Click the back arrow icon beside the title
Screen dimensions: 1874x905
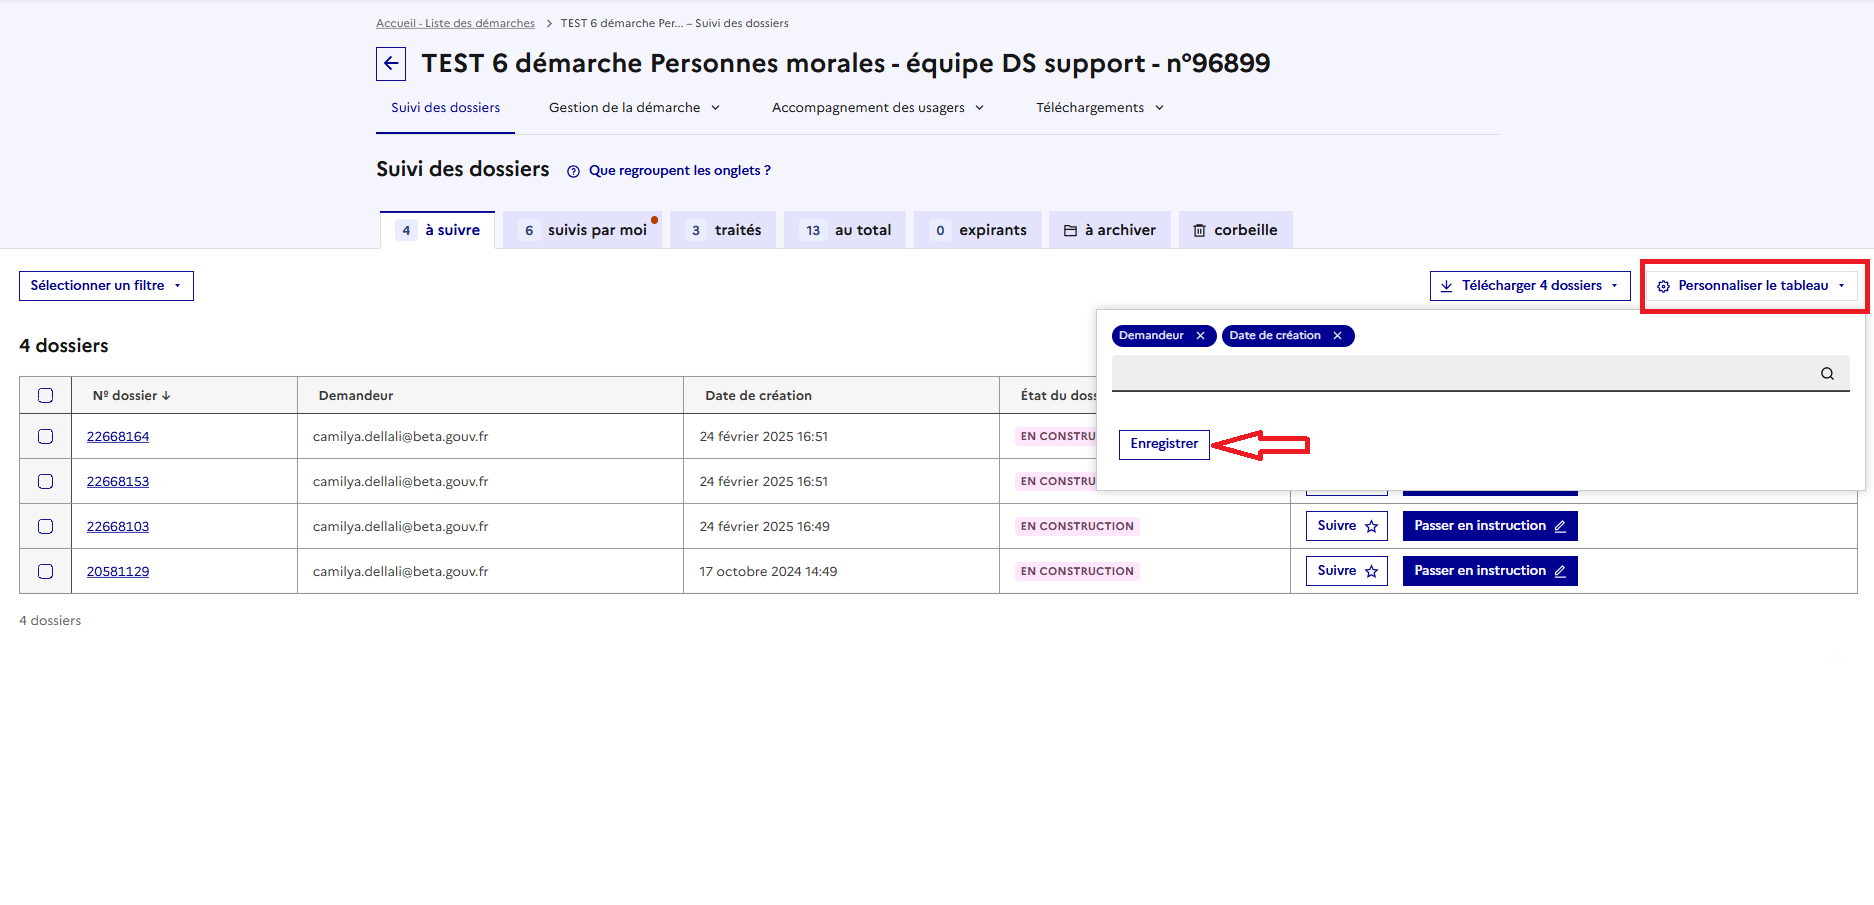391,64
